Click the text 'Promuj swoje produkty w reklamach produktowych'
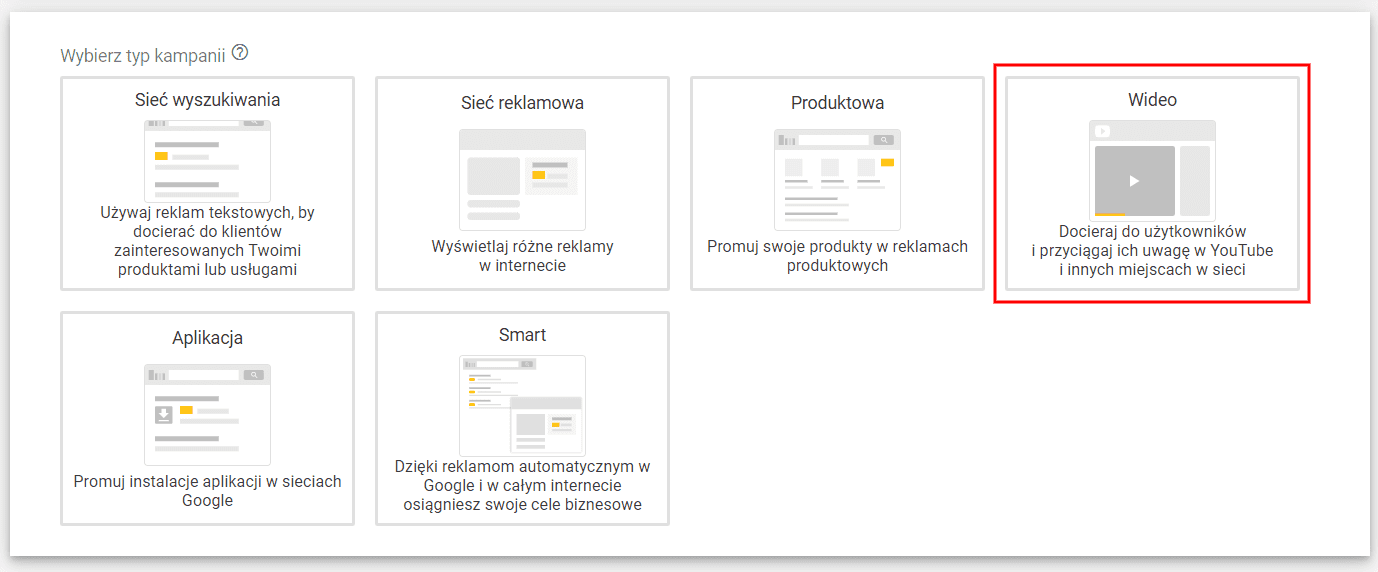This screenshot has height=572, width=1378. [x=837, y=256]
